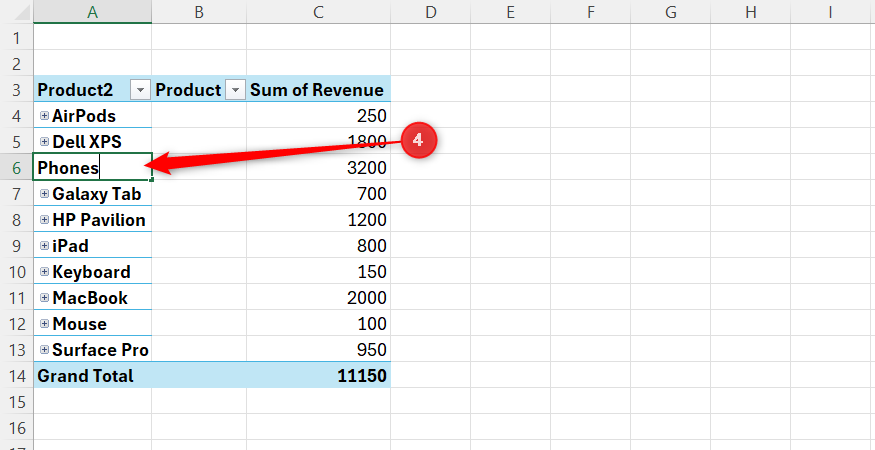
Task: Select column B header
Action: [x=199, y=12]
